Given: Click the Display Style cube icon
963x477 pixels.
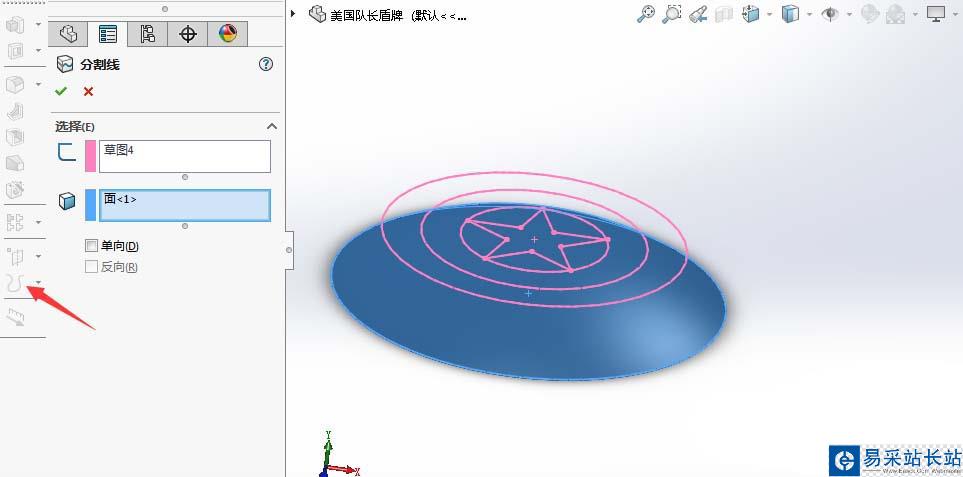Looking at the screenshot, I should (x=790, y=14).
